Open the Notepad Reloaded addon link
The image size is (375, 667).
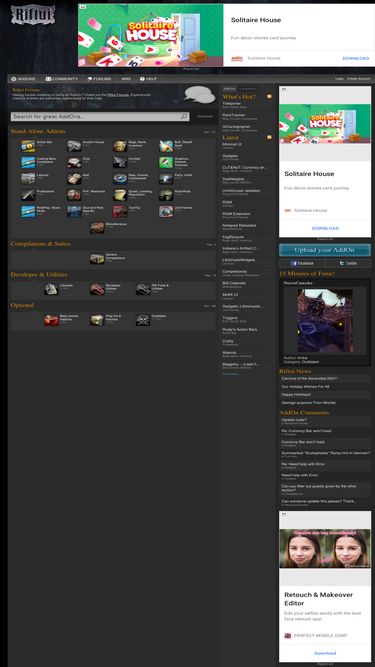coord(239,225)
